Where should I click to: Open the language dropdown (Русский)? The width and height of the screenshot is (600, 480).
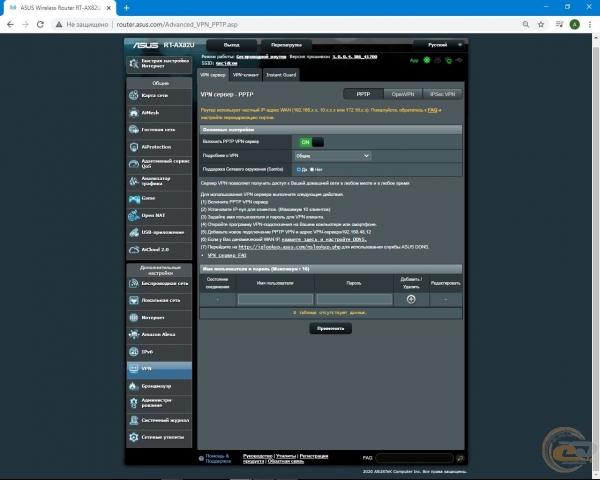click(439, 45)
